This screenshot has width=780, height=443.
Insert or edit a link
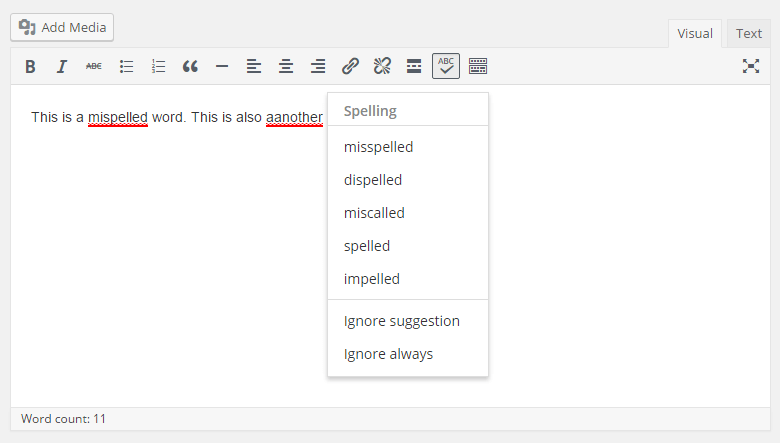[350, 66]
